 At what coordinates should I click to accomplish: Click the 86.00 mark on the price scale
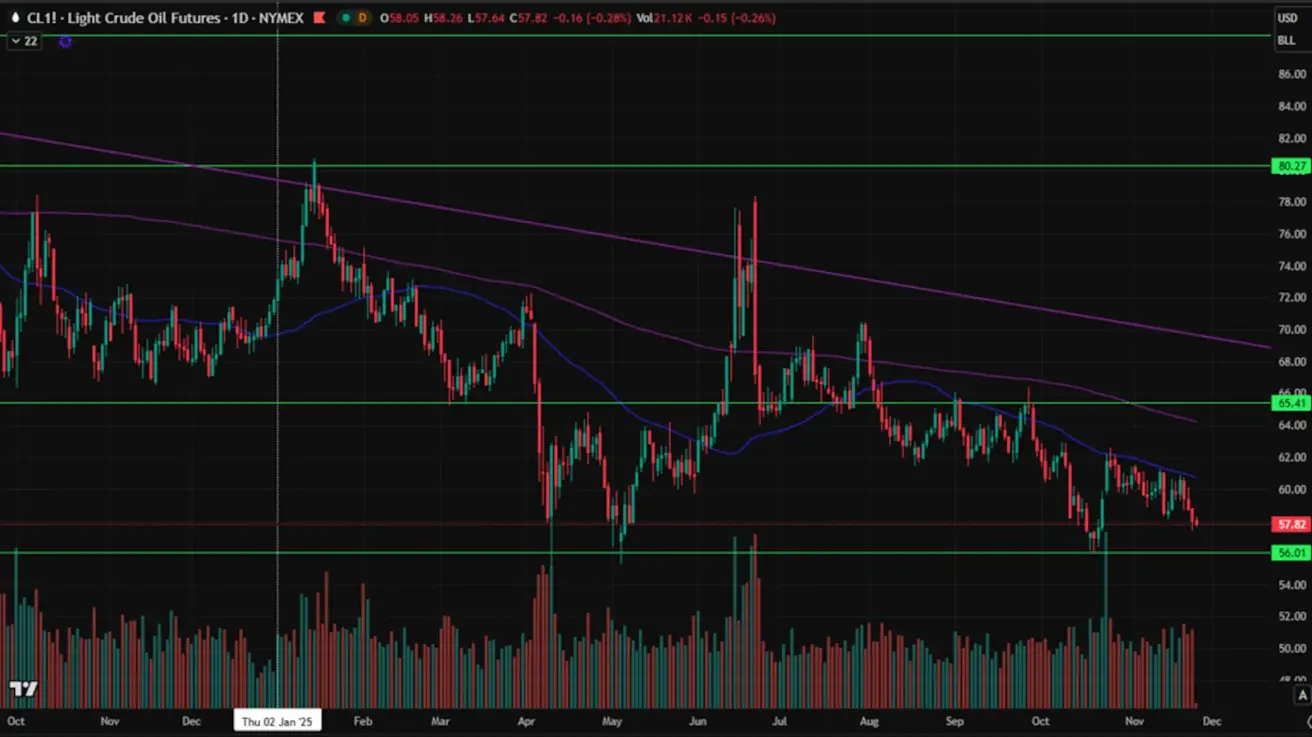1291,74
